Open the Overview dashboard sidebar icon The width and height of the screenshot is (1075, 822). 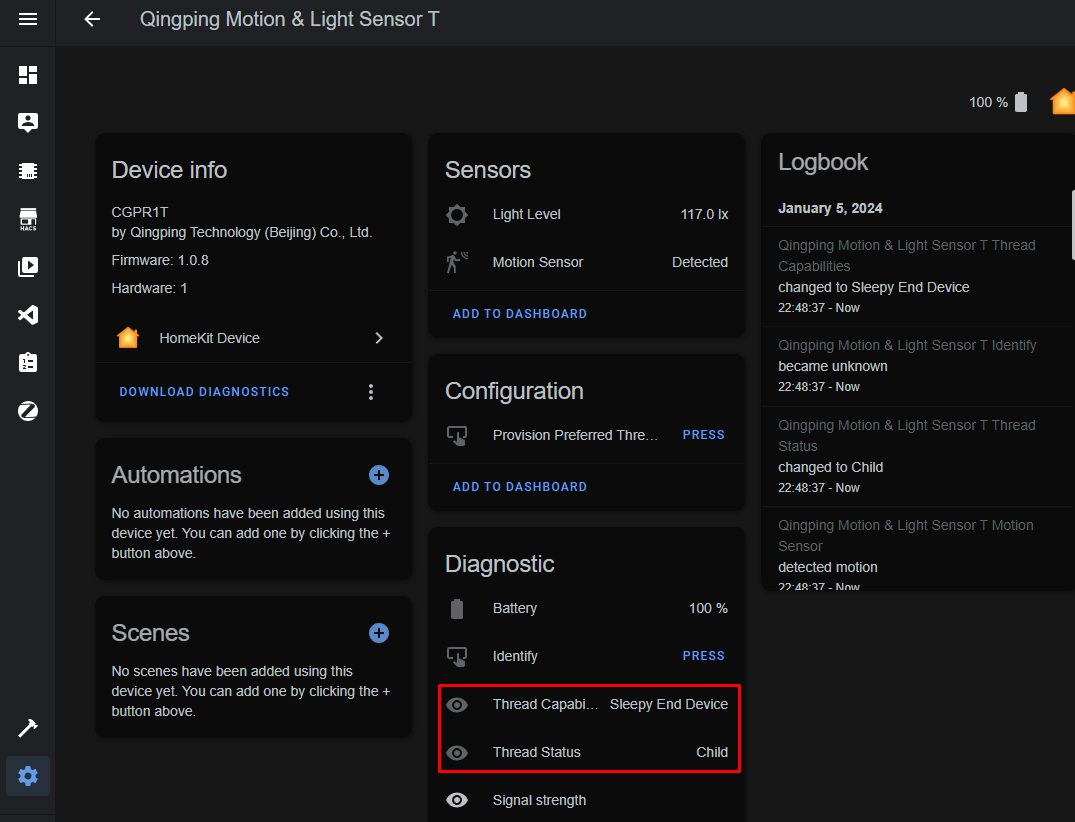(28, 75)
